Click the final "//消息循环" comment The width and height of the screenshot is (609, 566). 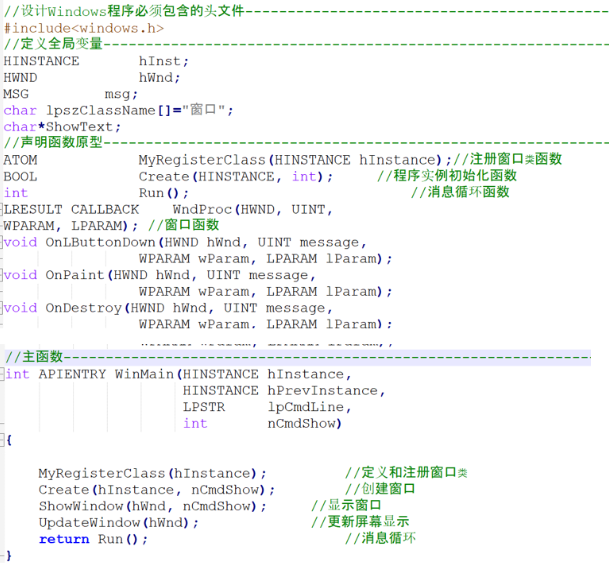click(380, 538)
